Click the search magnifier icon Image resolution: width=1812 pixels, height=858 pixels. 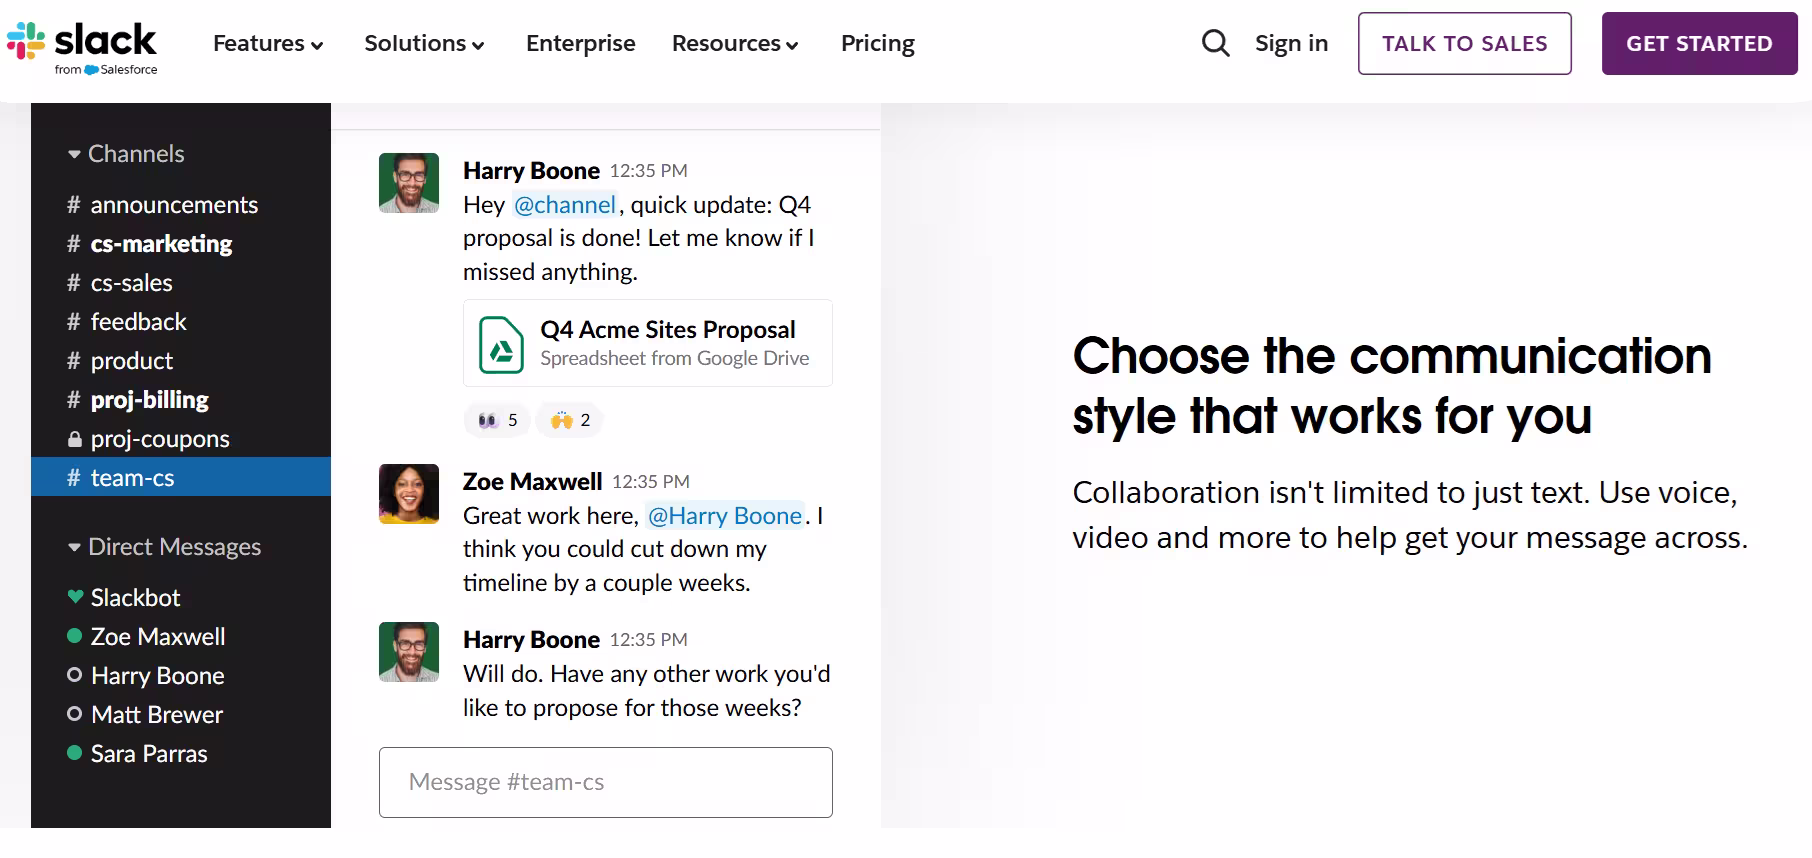[x=1215, y=43]
